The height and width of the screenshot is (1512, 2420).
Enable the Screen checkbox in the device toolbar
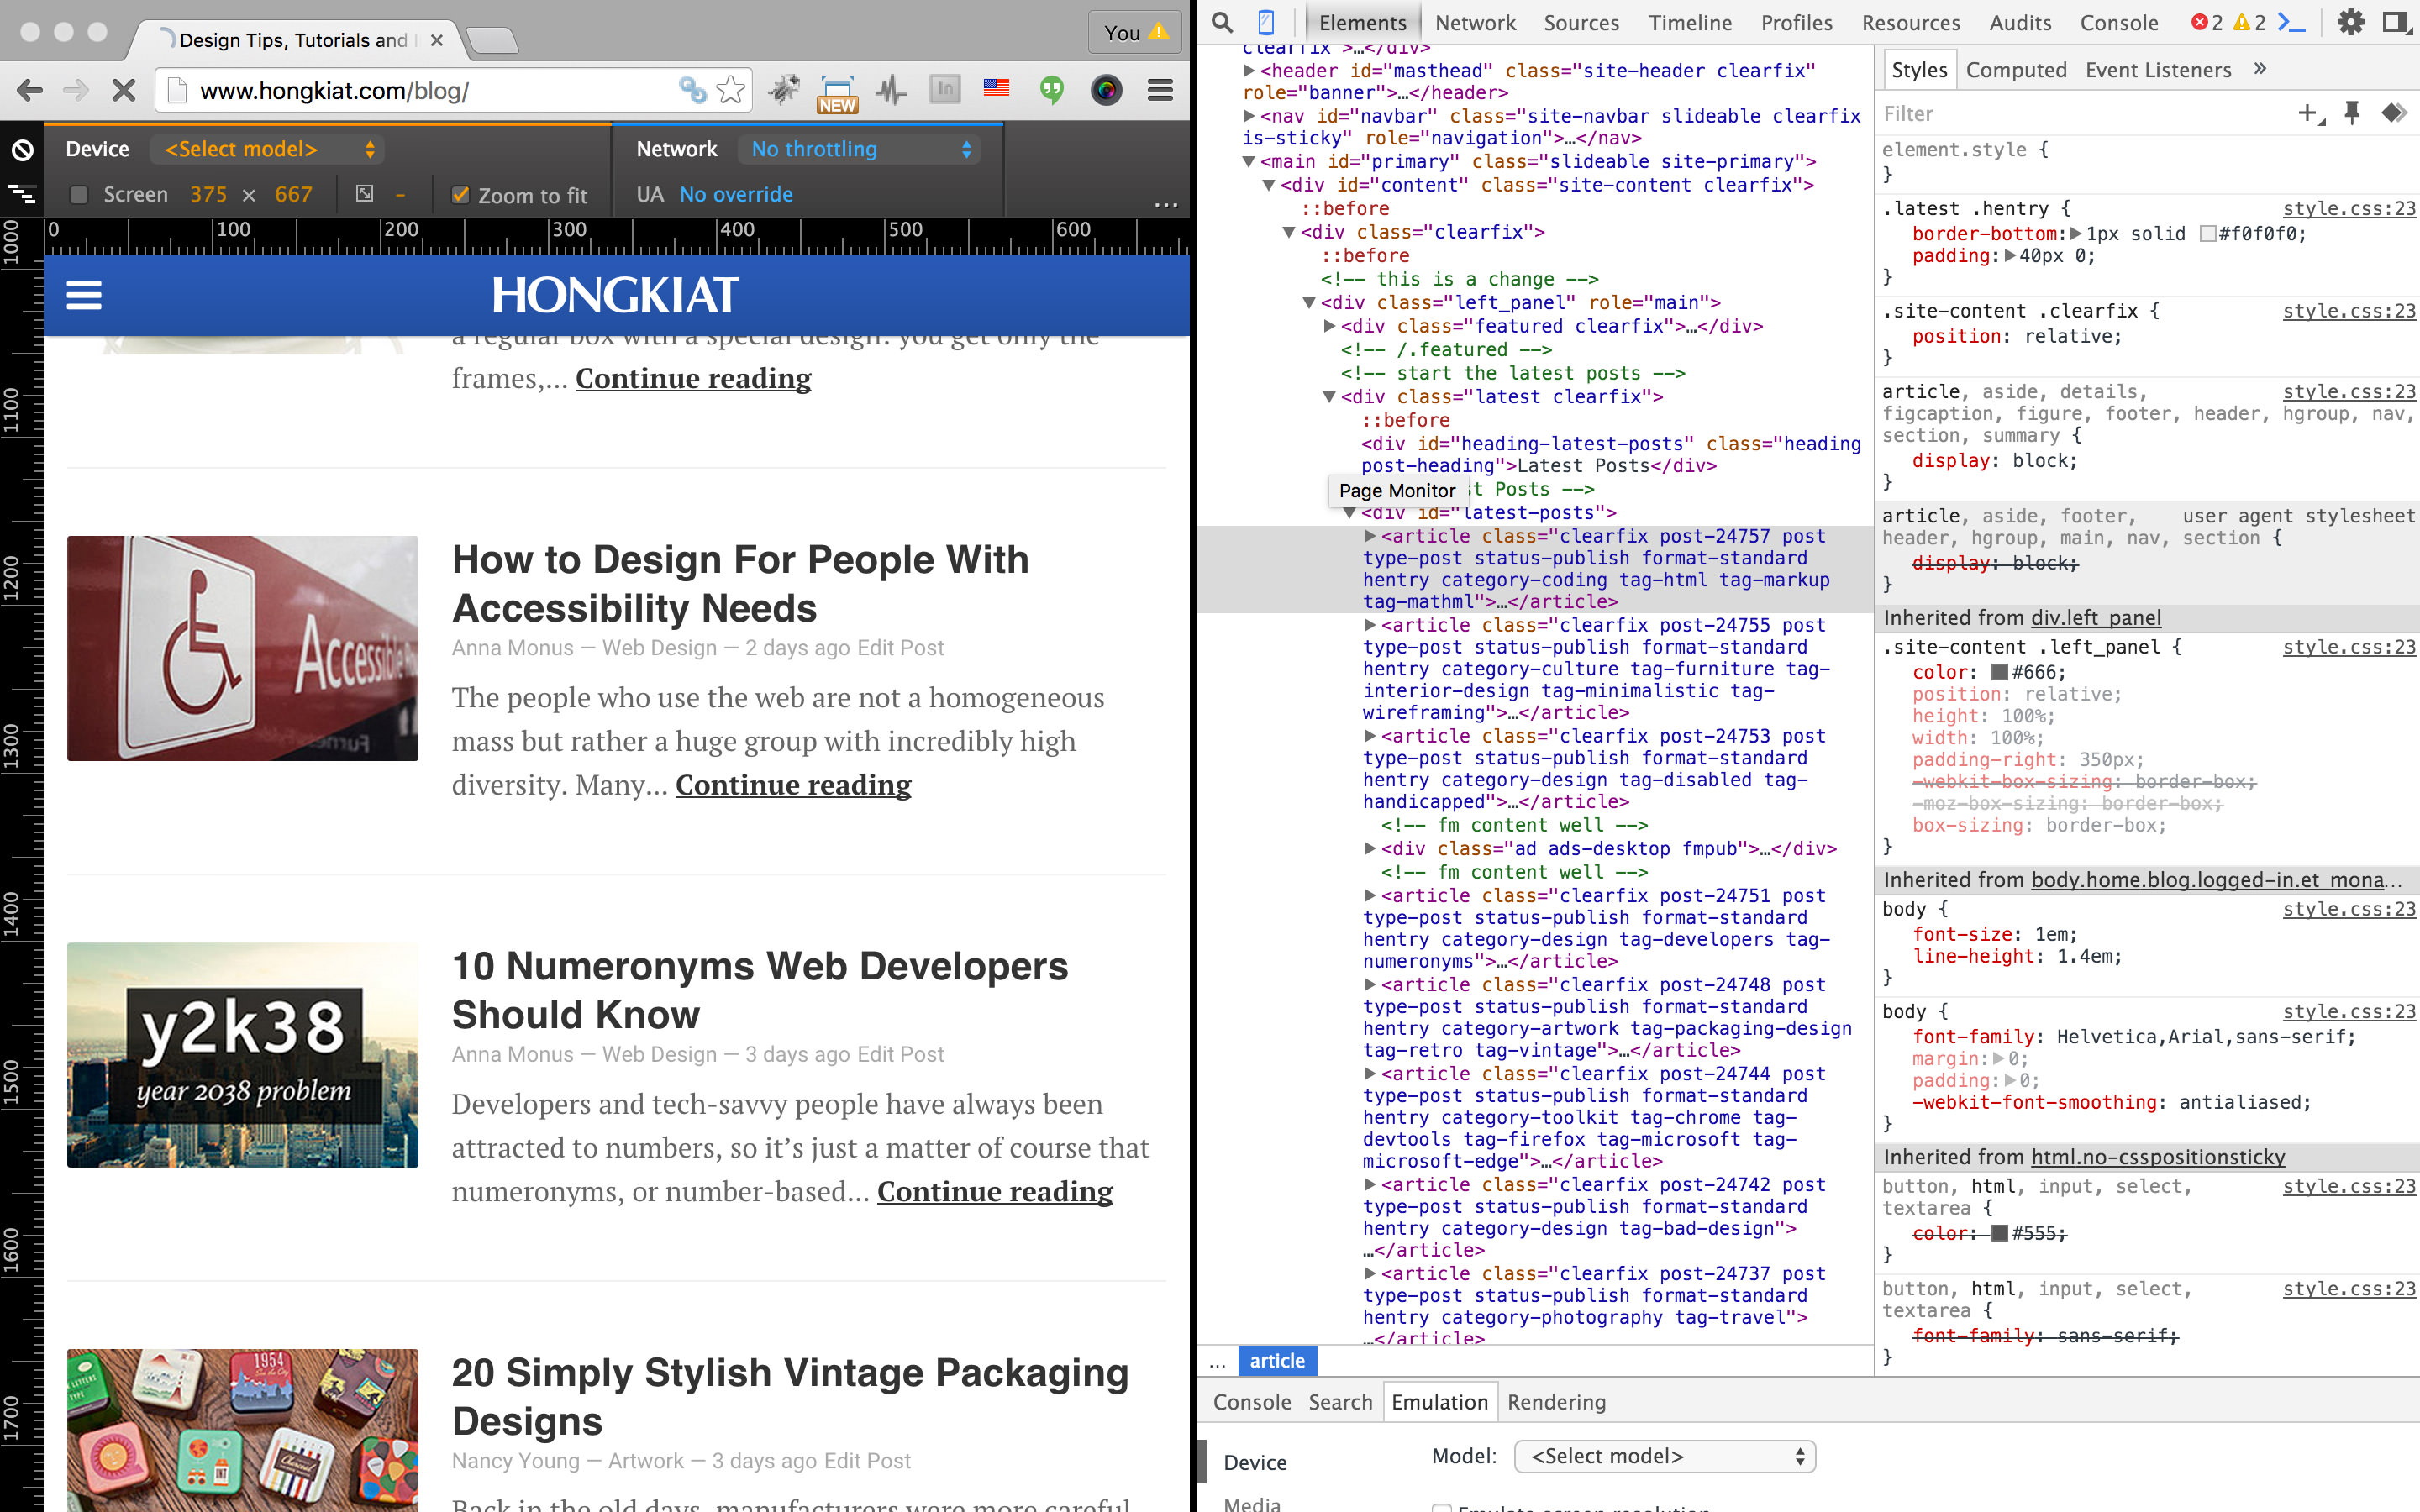point(79,195)
